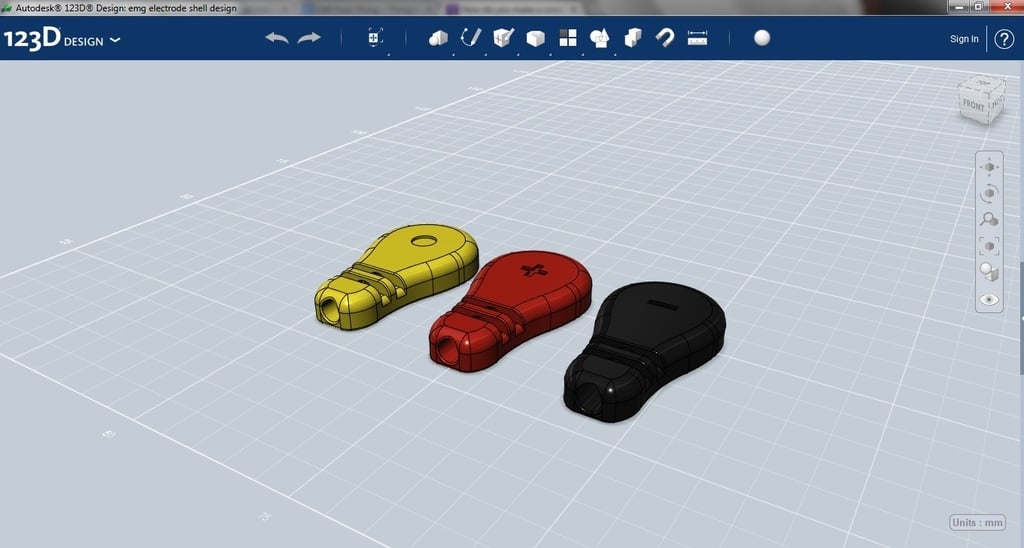This screenshot has width=1024, height=548.
Task: Select the Measure ruler tool
Action: pyautogui.click(x=697, y=38)
